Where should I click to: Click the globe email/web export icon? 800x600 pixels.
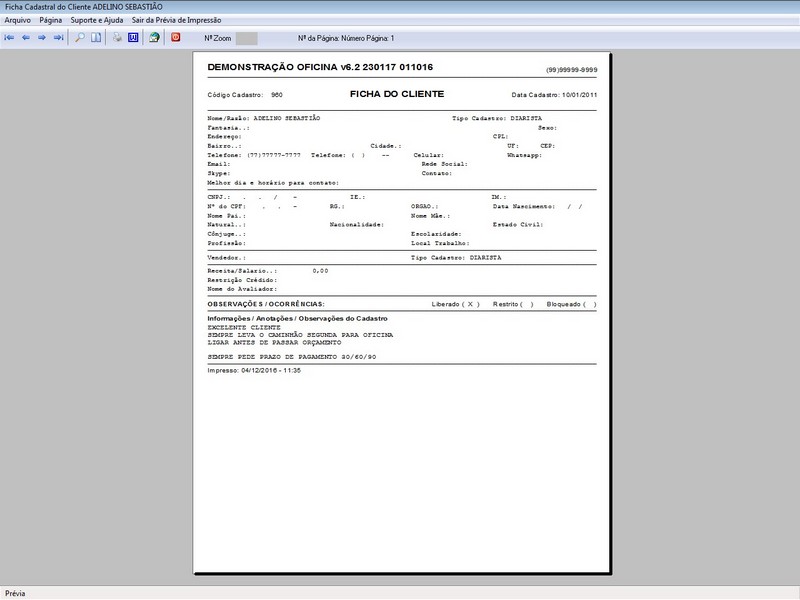[154, 38]
